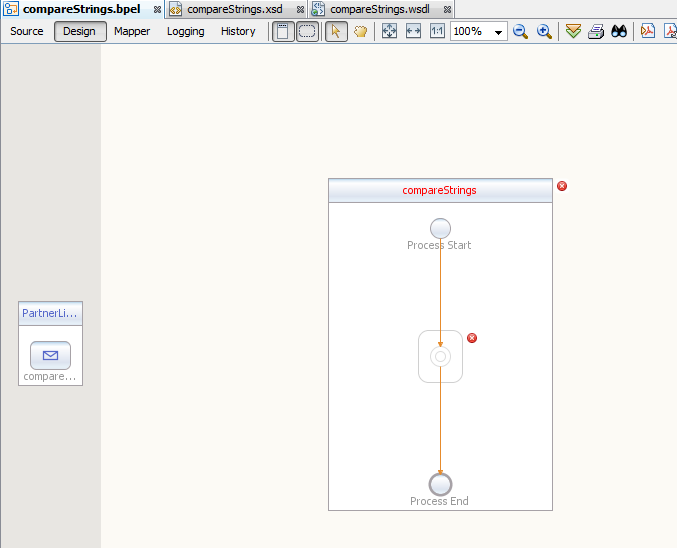Click the fit diagram icon

pos(390,31)
